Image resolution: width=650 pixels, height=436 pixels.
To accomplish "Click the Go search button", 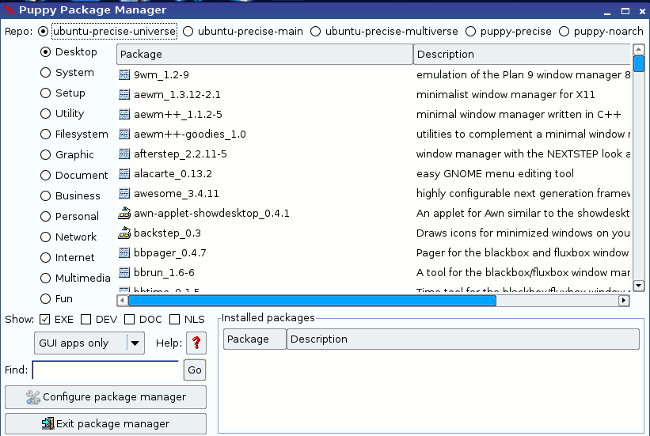I will pos(194,370).
